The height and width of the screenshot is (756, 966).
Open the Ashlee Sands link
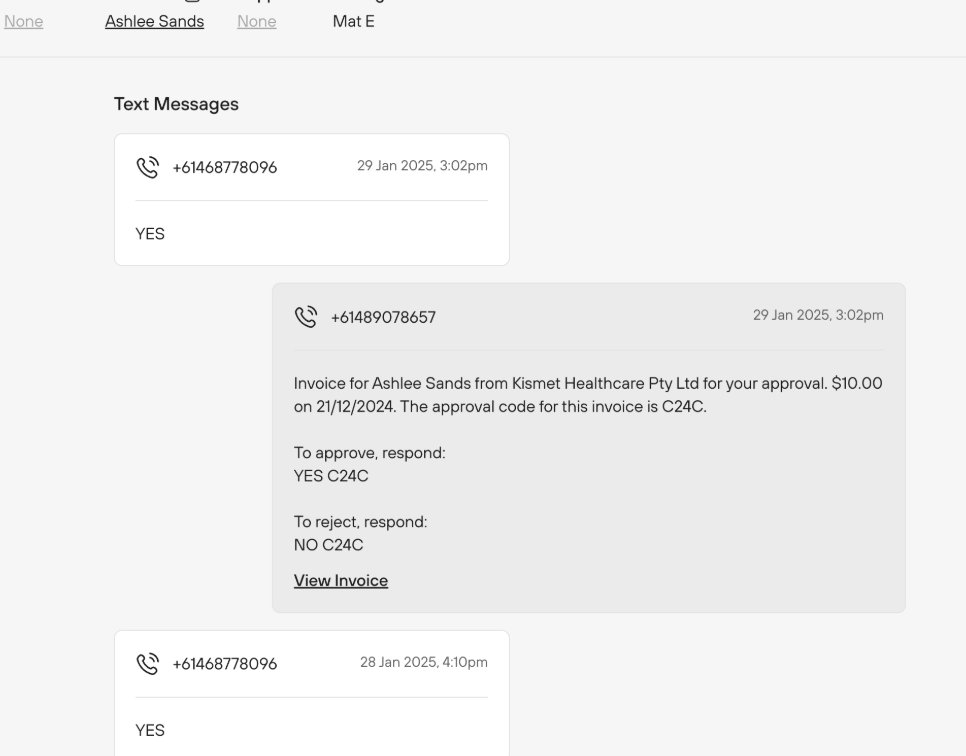155,22
